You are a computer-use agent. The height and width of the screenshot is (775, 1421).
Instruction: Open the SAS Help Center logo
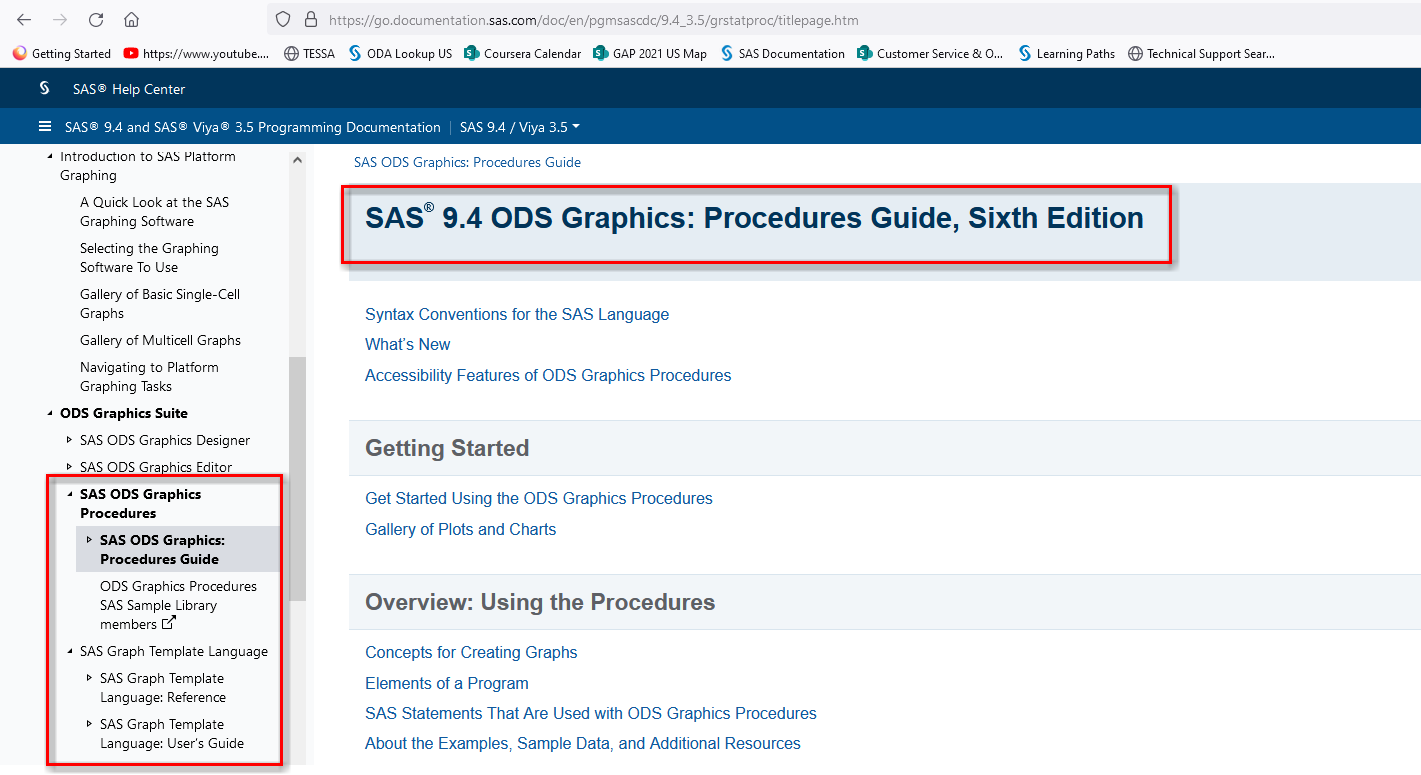point(44,88)
